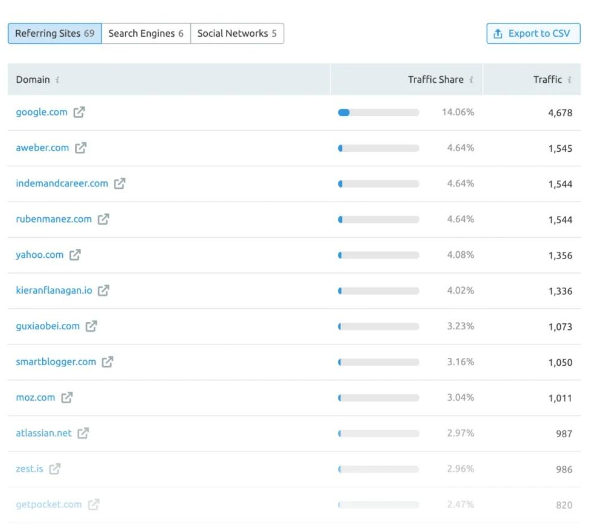Open zest.is domain link
This screenshot has height=531, width=595.
[30, 469]
